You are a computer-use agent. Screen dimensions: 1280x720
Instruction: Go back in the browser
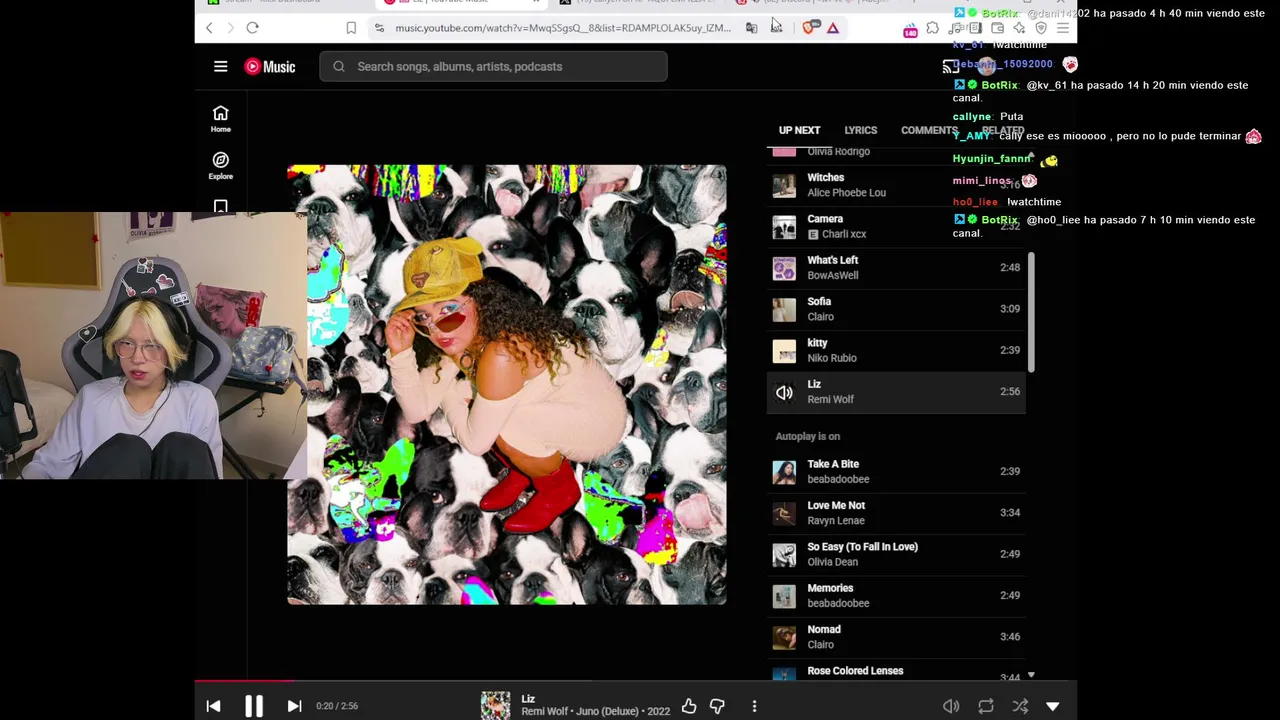pyautogui.click(x=209, y=28)
